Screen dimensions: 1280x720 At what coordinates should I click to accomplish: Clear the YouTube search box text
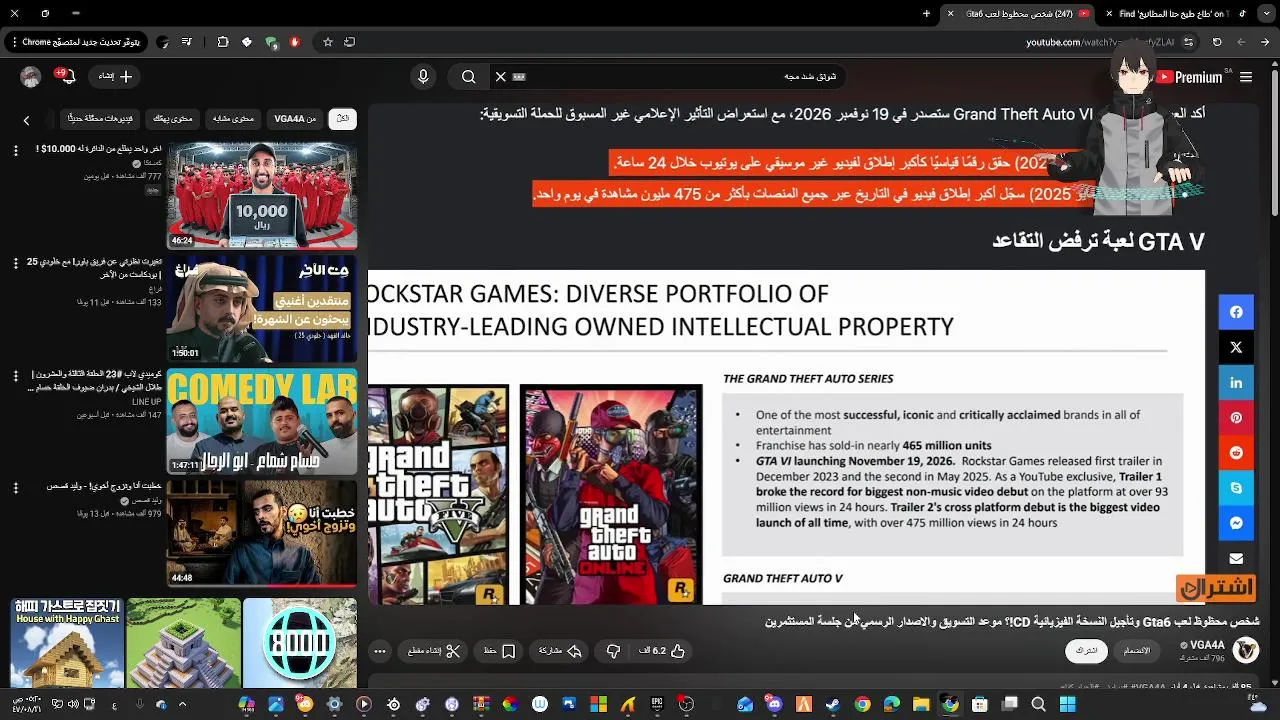[x=501, y=77]
